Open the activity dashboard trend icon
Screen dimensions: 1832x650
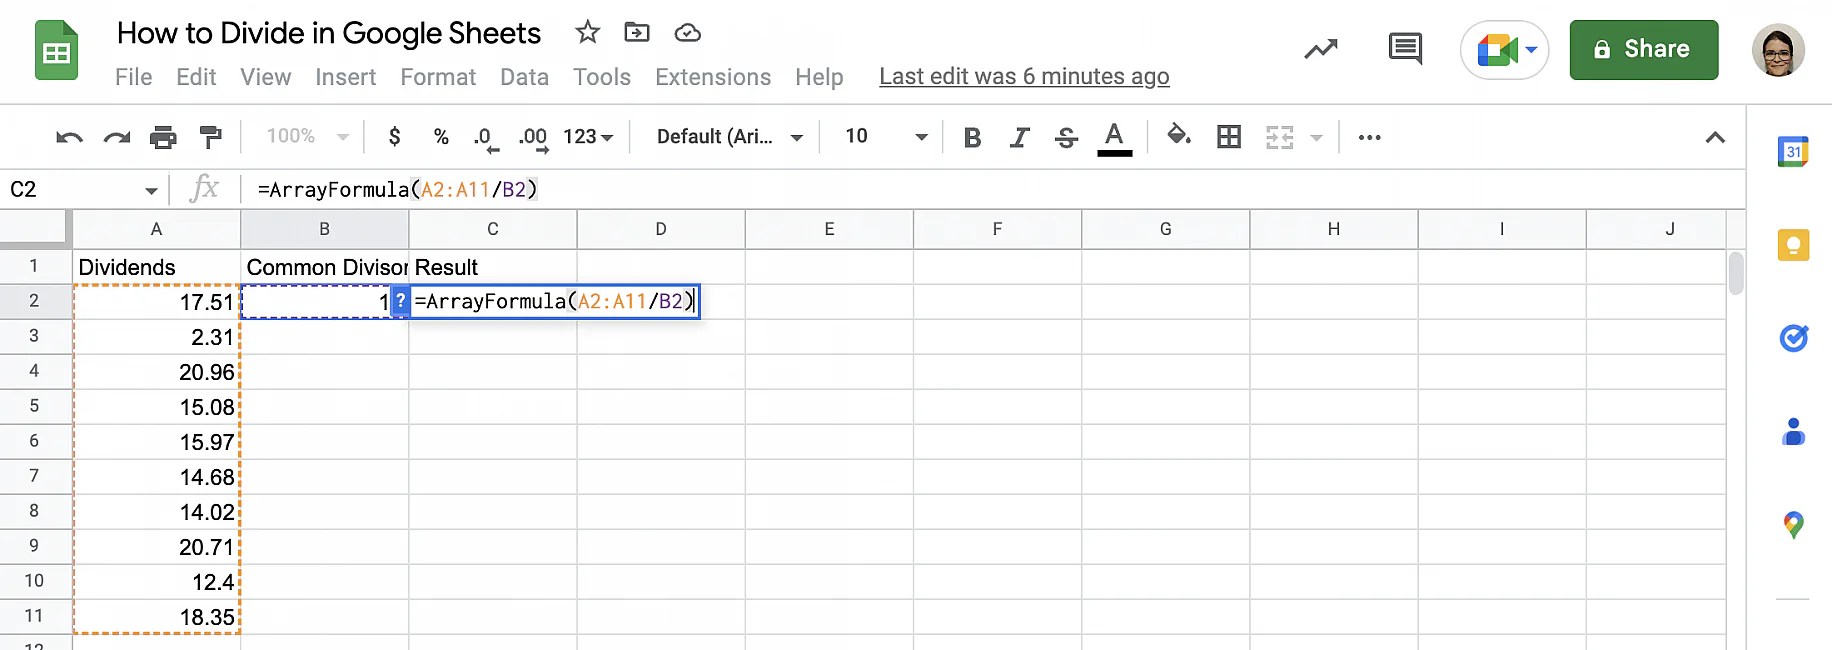(1321, 49)
